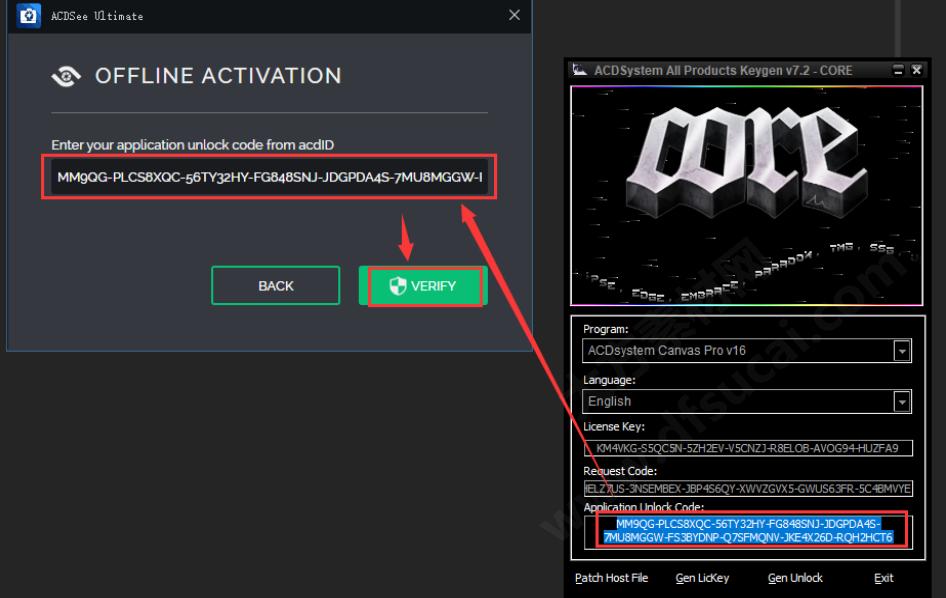The width and height of the screenshot is (946, 598).
Task: Click VERIFY to validate the unlock code
Action: (423, 285)
